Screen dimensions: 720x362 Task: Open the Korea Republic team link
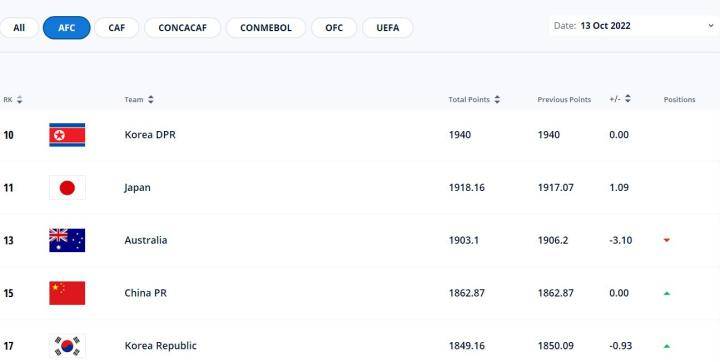click(x=160, y=345)
